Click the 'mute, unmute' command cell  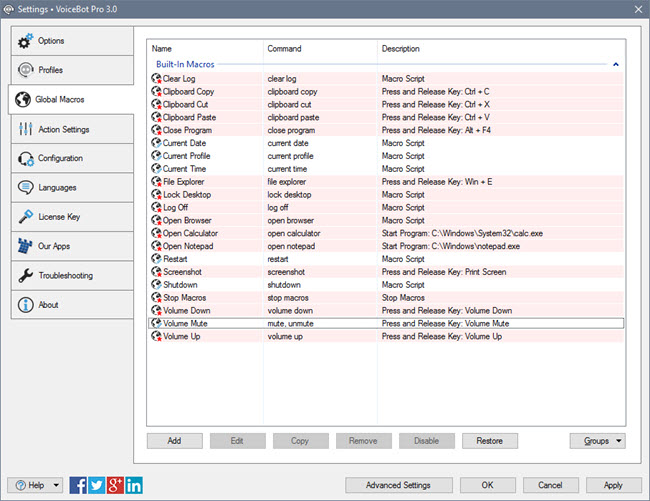coord(291,323)
